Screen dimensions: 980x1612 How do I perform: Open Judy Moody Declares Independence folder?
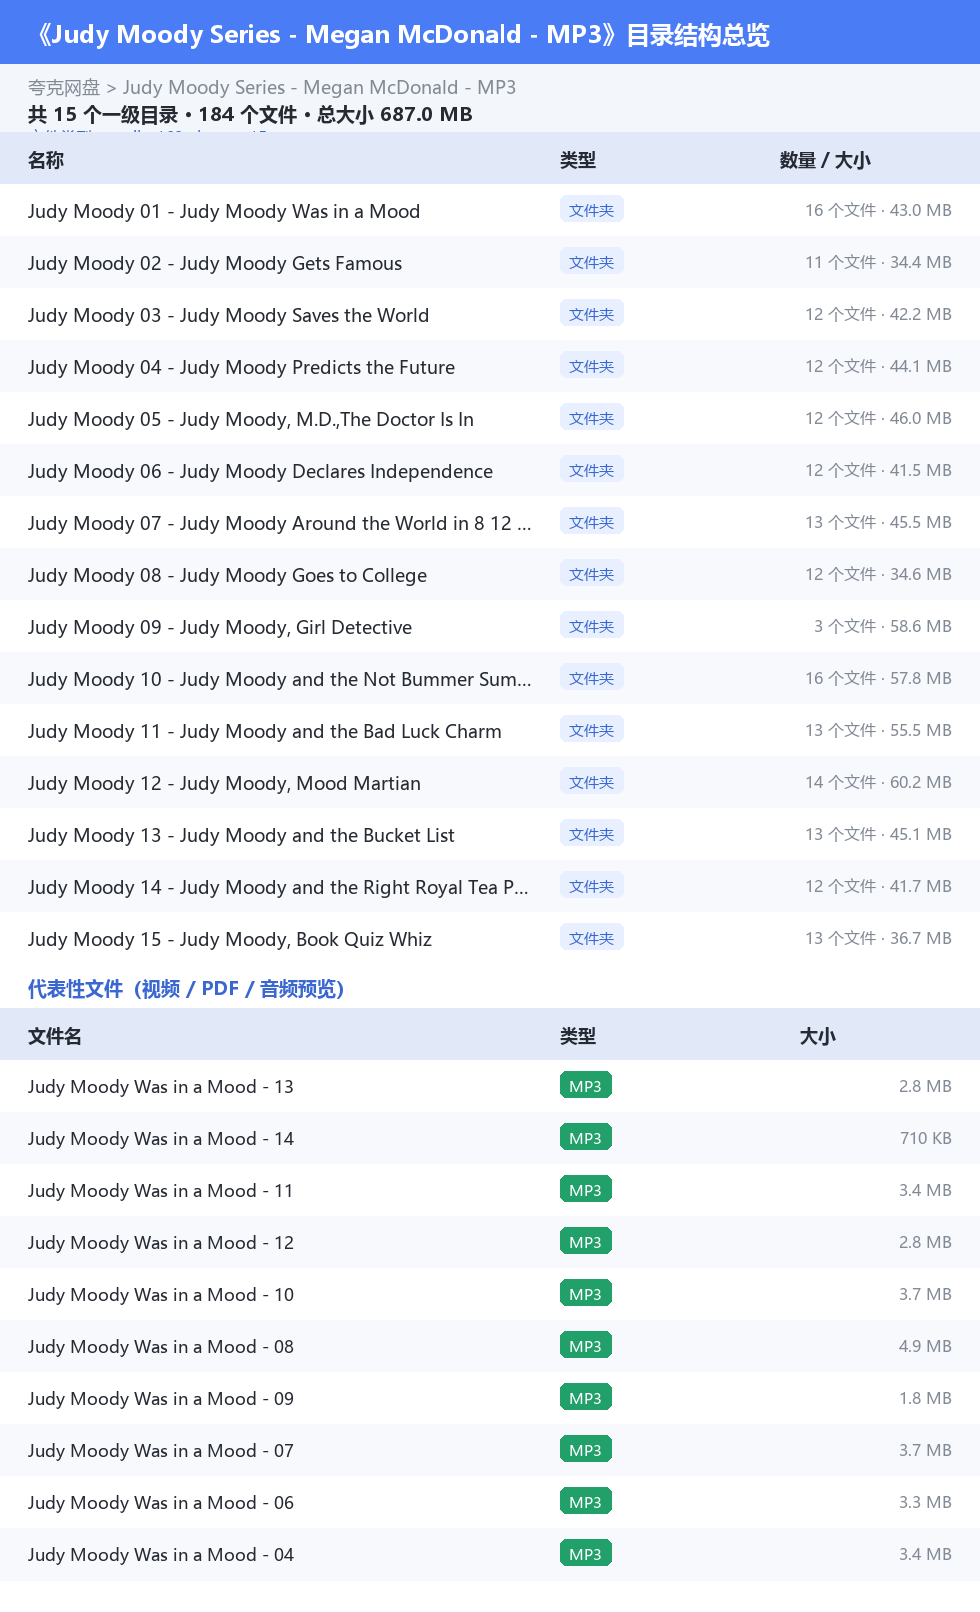pos(260,471)
